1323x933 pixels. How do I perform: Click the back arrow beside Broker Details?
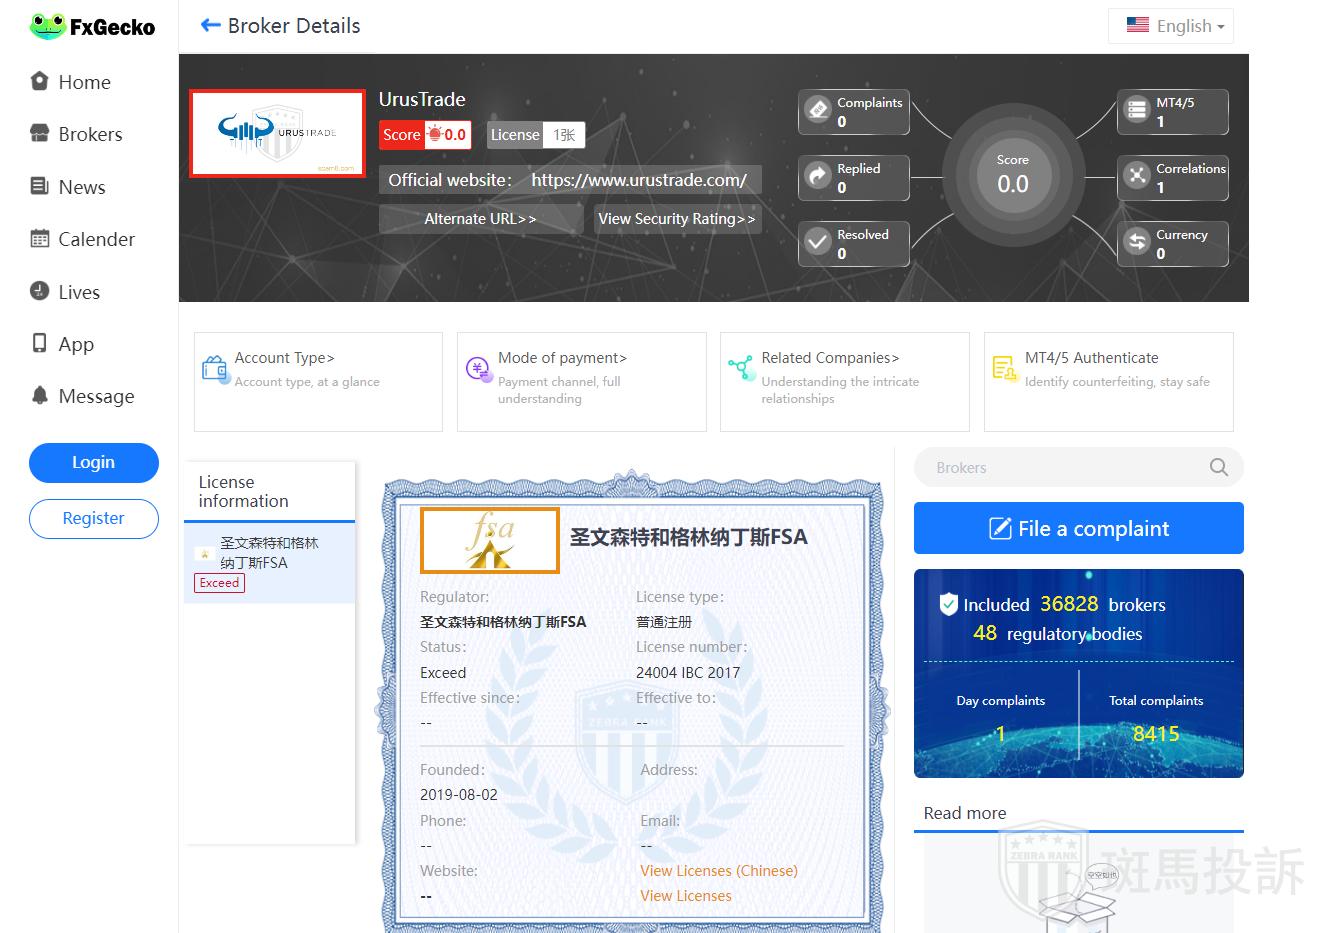click(x=210, y=26)
